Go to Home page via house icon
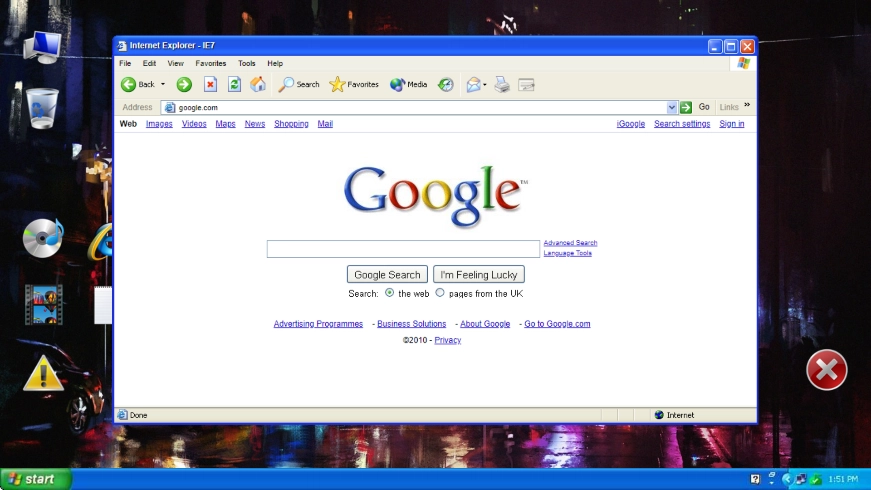871x490 pixels. point(258,85)
